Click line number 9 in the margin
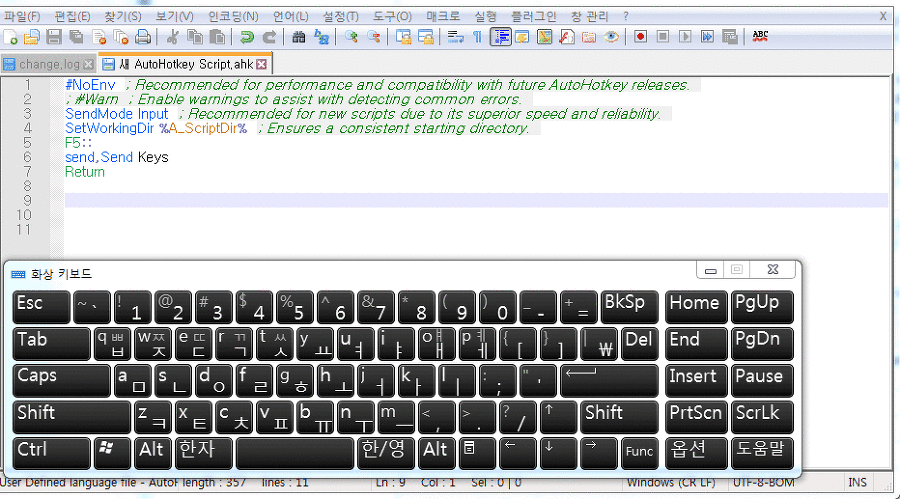This screenshot has width=900, height=499. (x=27, y=200)
